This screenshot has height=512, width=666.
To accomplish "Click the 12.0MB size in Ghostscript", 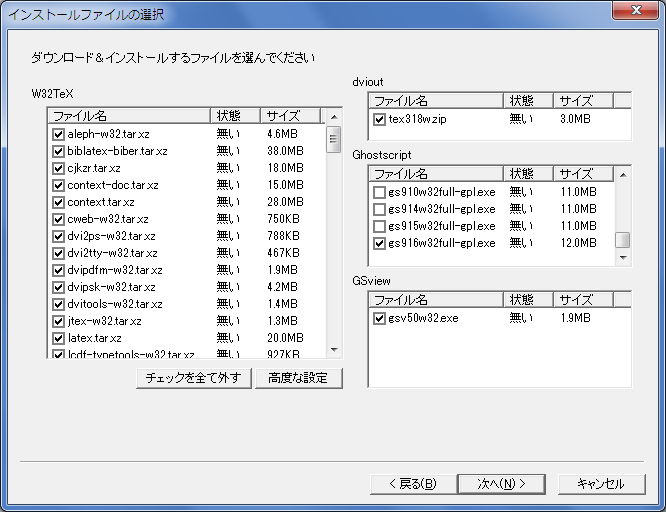I will pyautogui.click(x=579, y=243).
